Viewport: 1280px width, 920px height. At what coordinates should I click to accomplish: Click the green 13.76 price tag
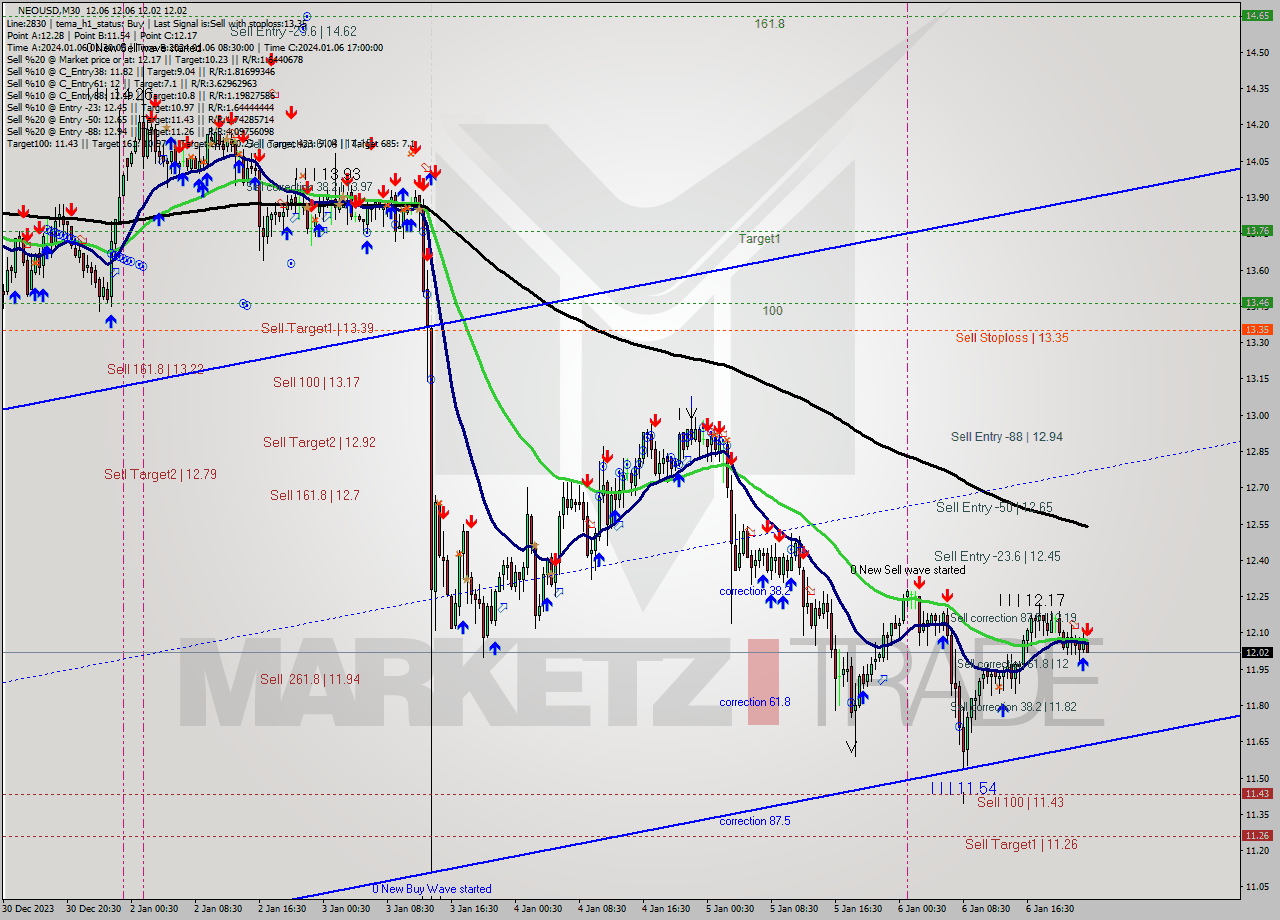(1256, 230)
